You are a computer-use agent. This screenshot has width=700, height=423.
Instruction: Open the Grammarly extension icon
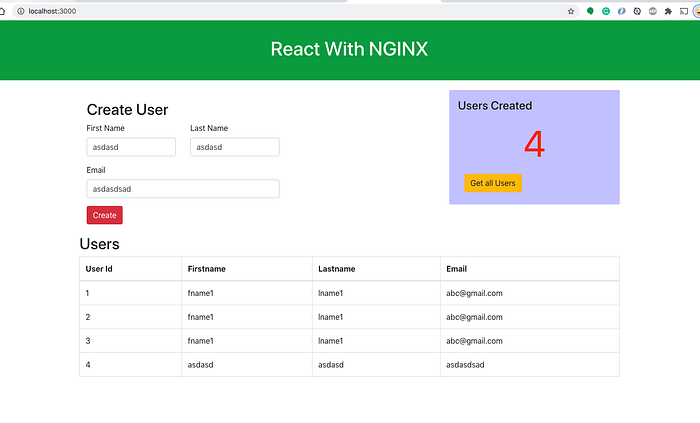606,11
